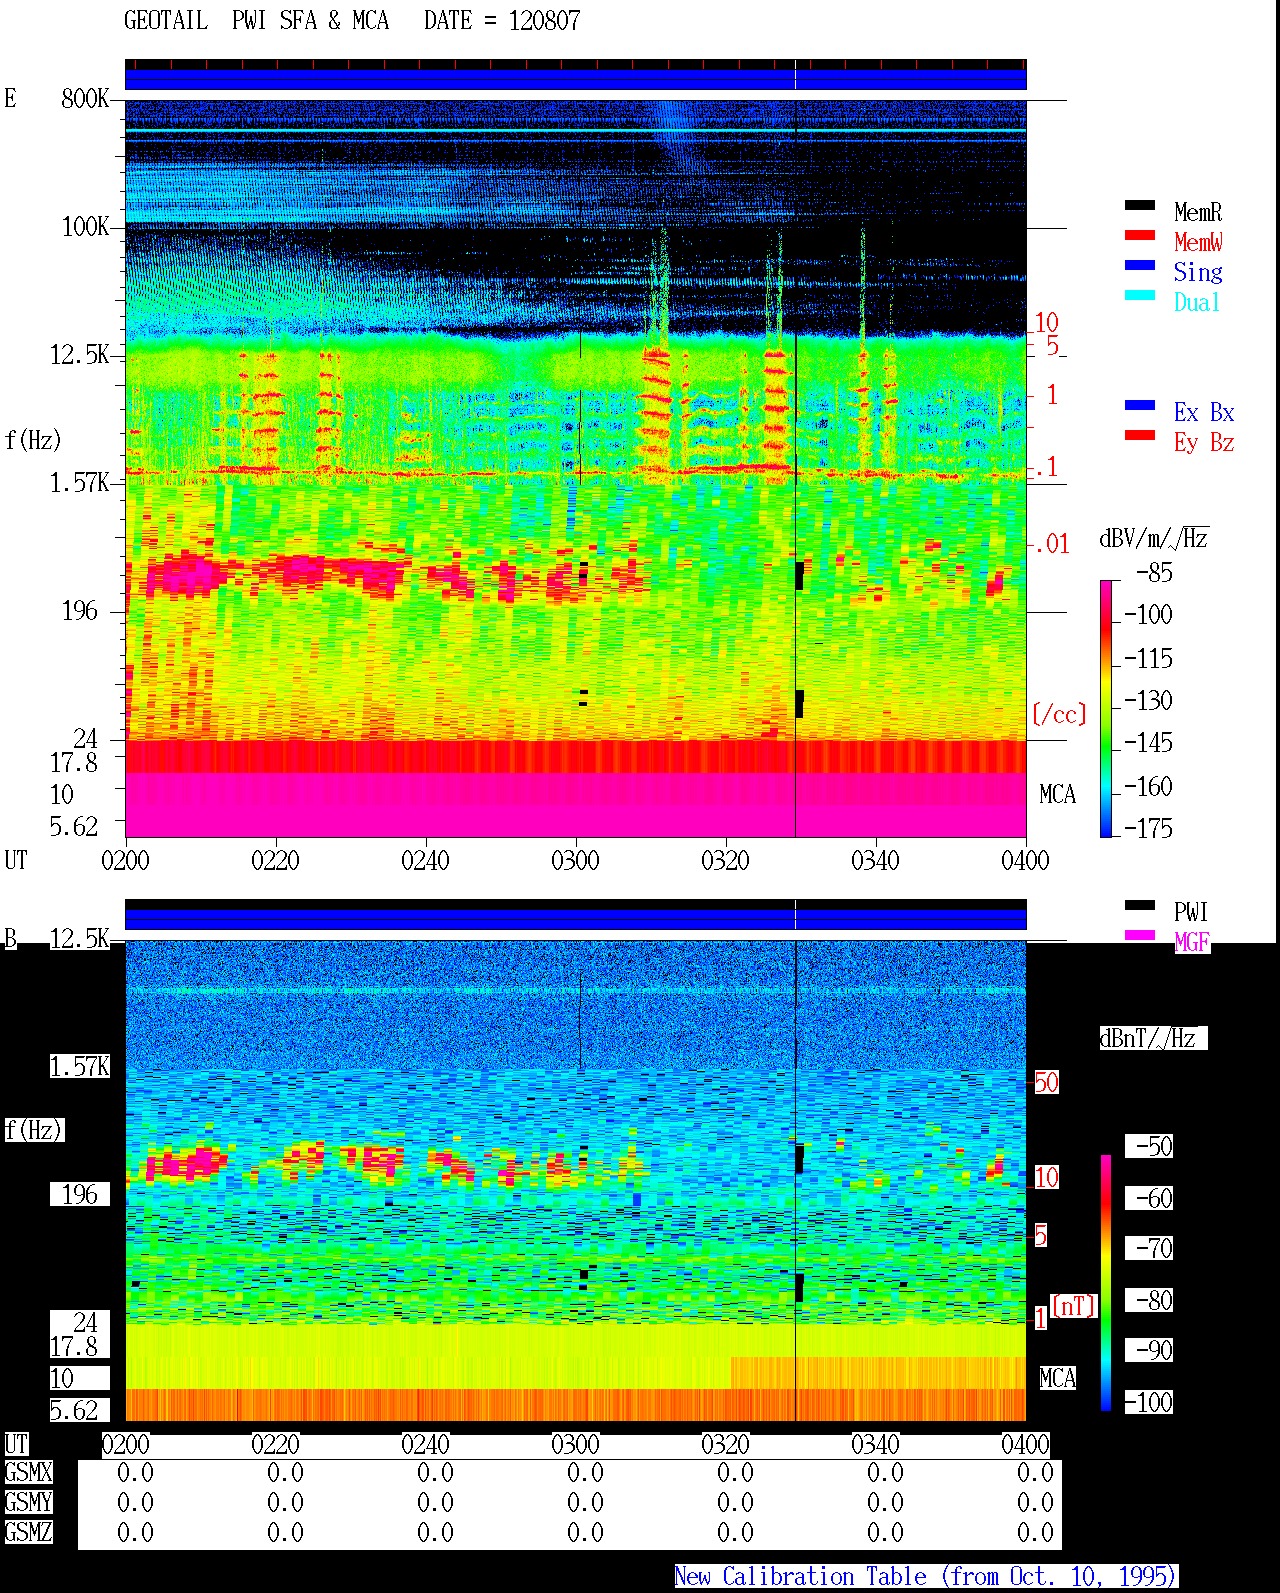Image resolution: width=1280 pixels, height=1593 pixels.
Task: Click the 0300 tick under the E spectrogram
Action: [575, 860]
